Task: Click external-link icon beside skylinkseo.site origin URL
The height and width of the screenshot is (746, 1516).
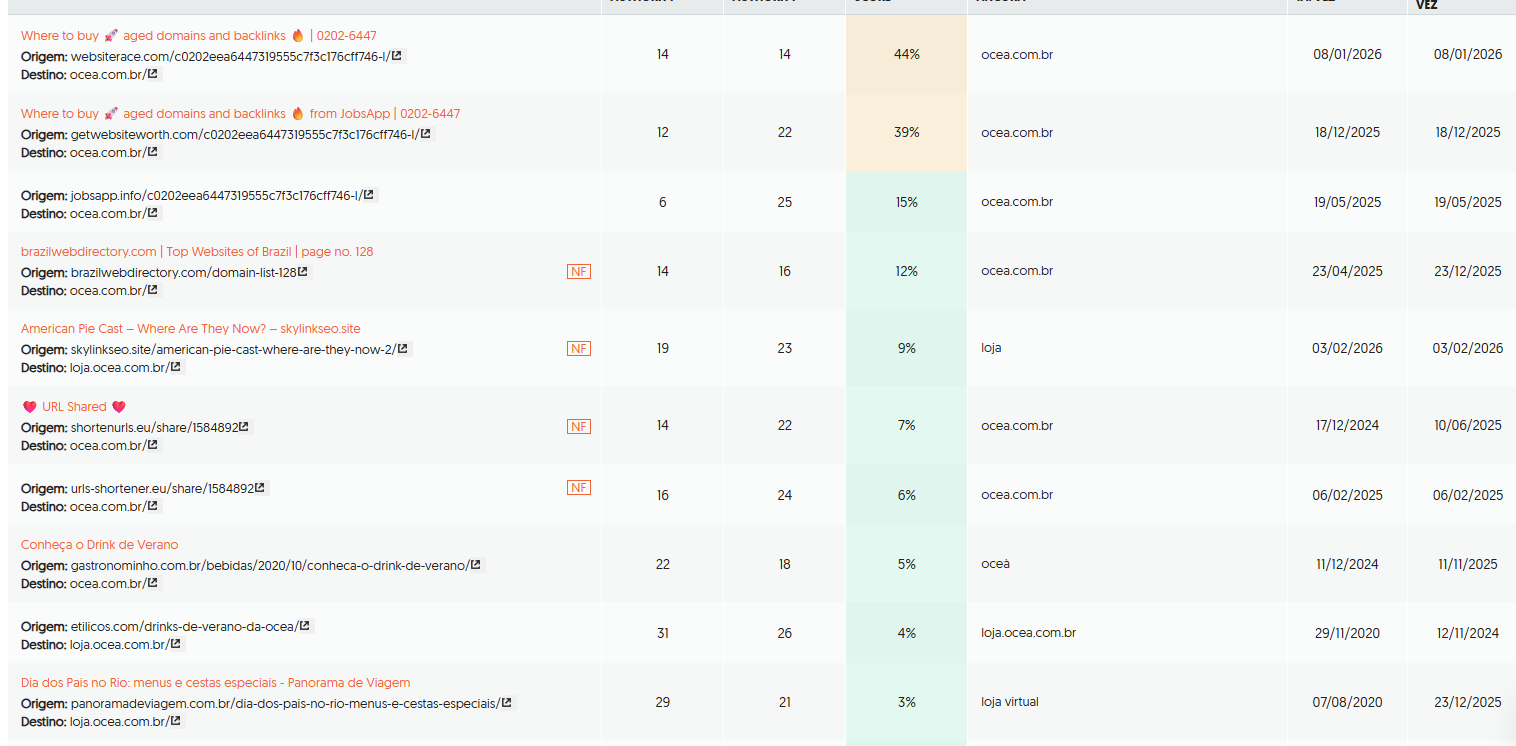Action: 403,347
